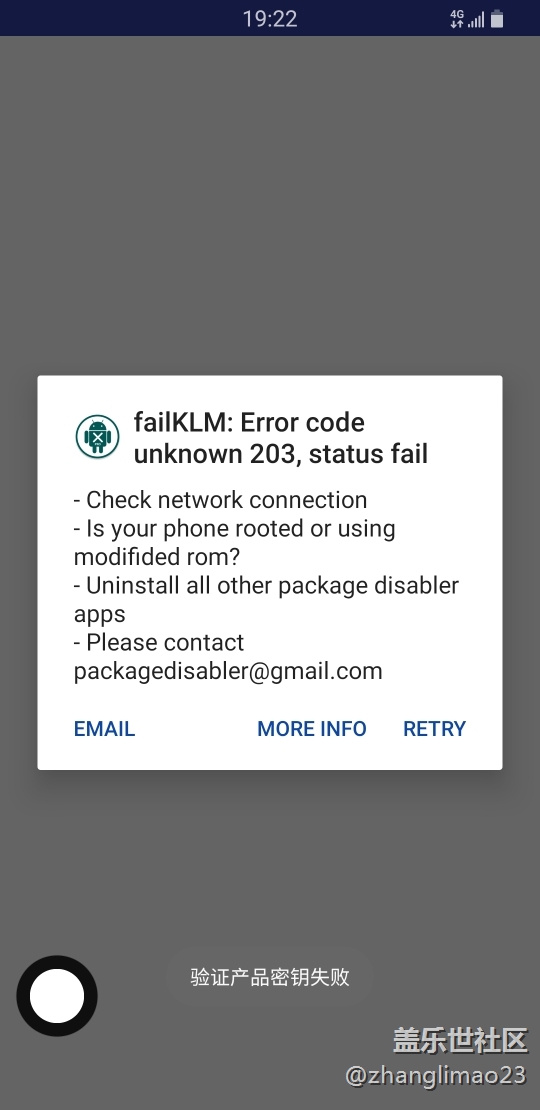Tap the Package Disabler android icon

click(x=98, y=437)
